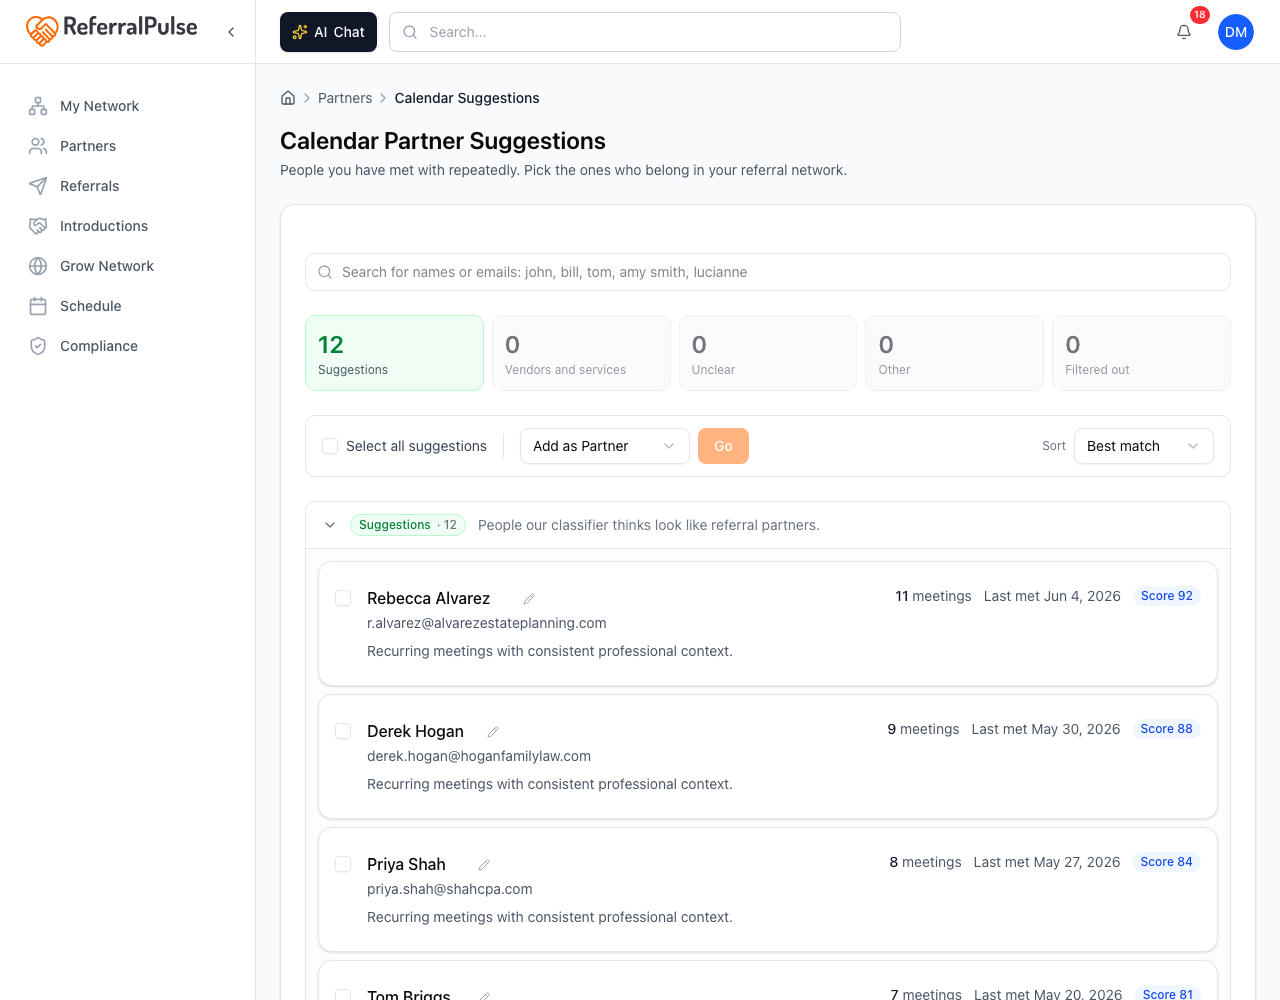
Task: Edit Priya Shah's name with the pencil icon
Action: 484,865
